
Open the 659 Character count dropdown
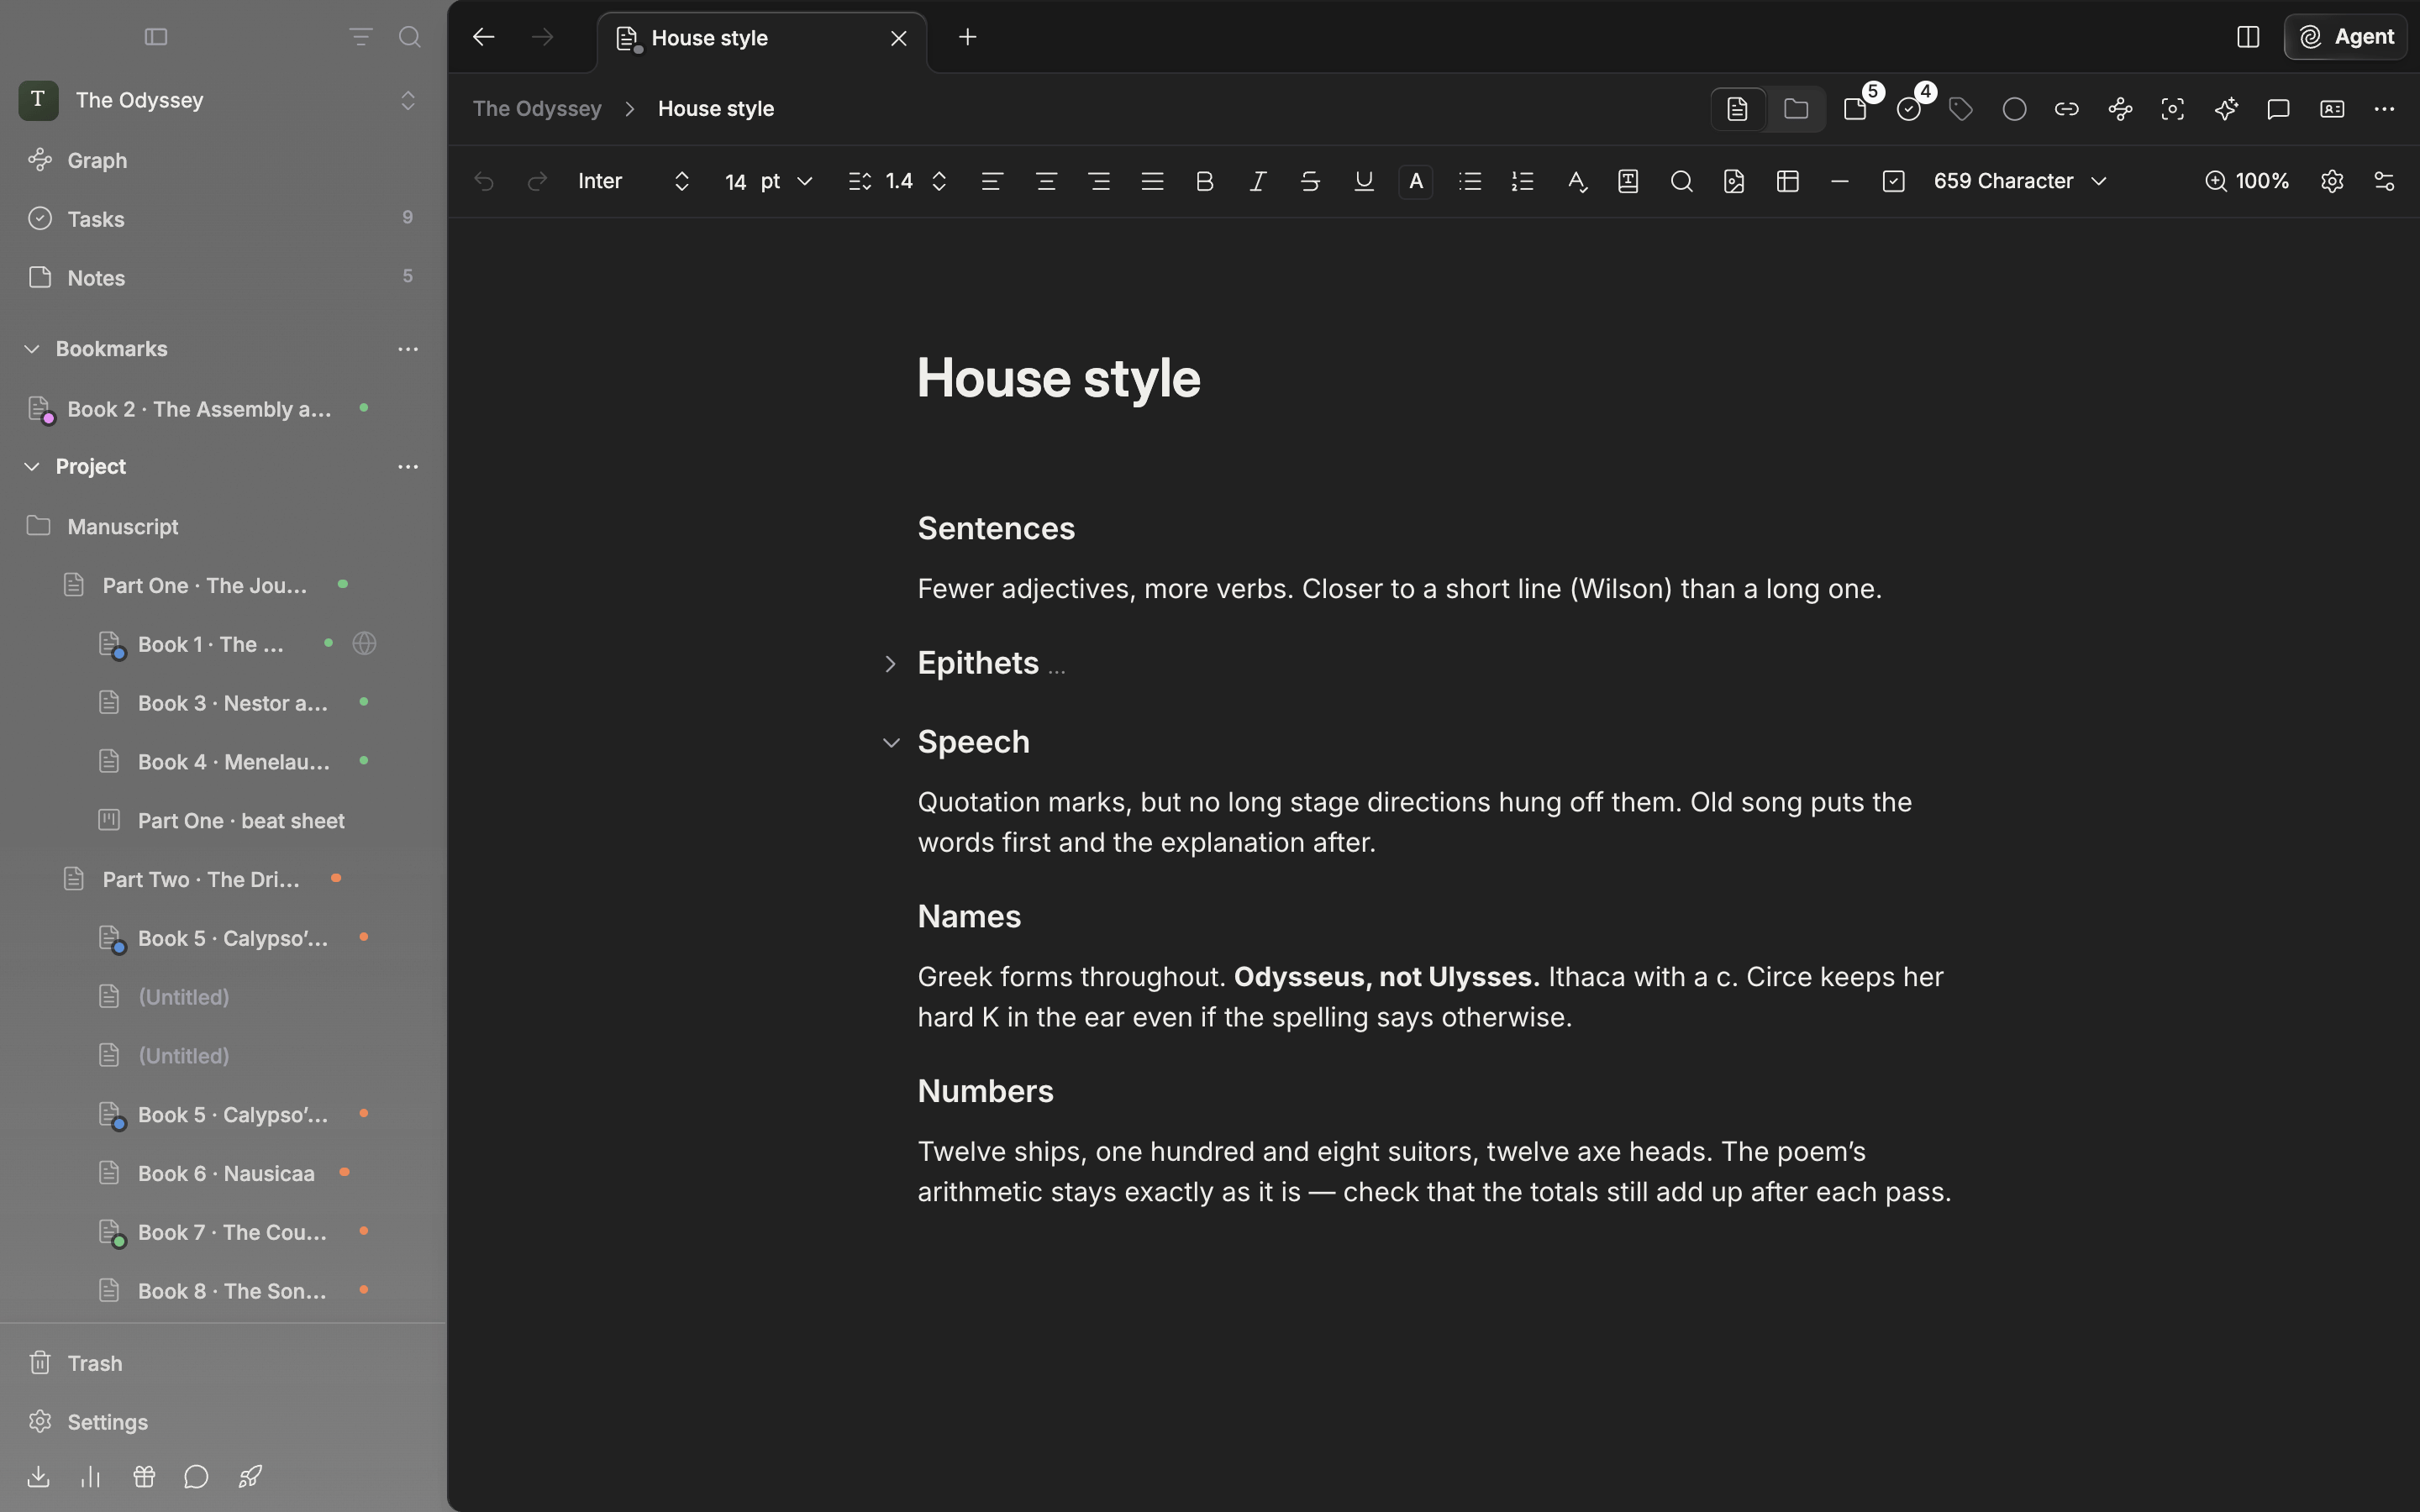[x=2020, y=181]
